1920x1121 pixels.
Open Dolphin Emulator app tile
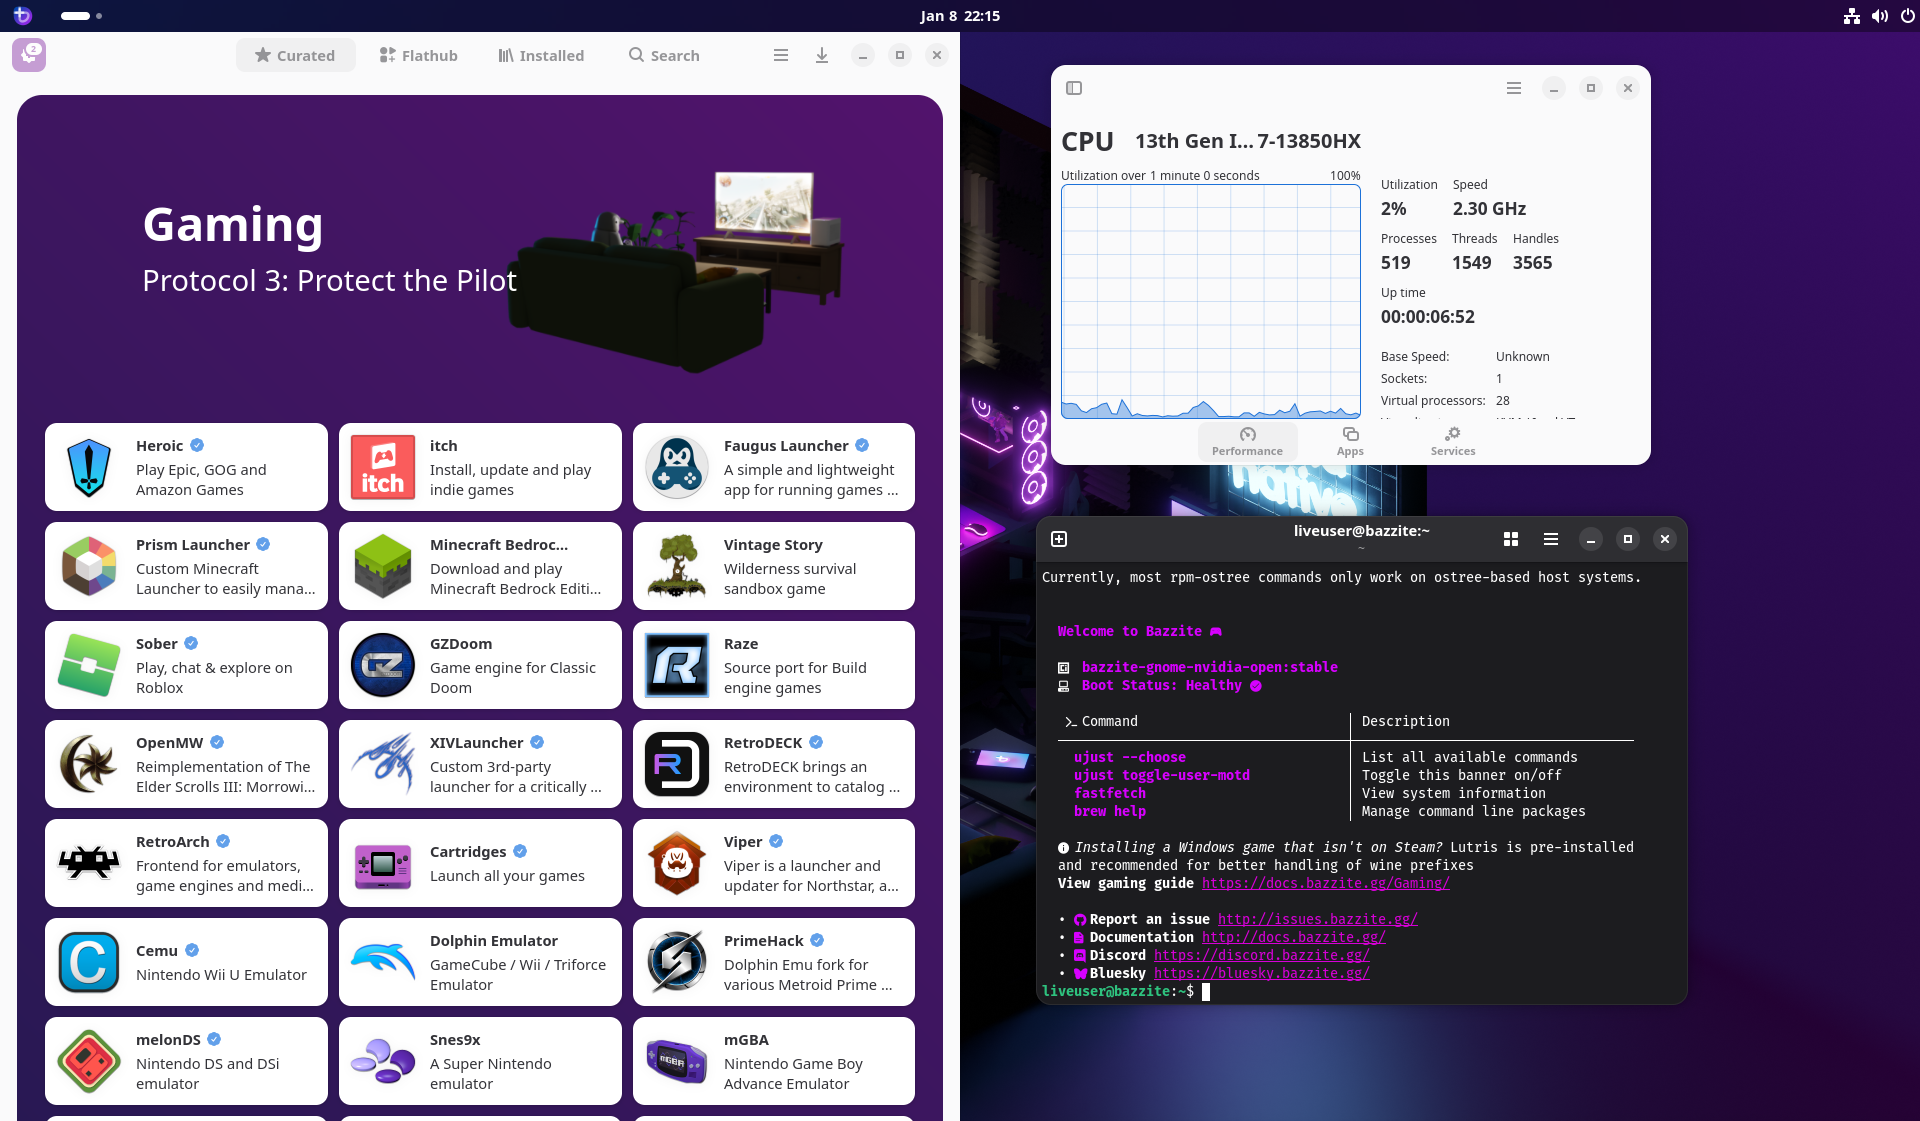tap(480, 962)
